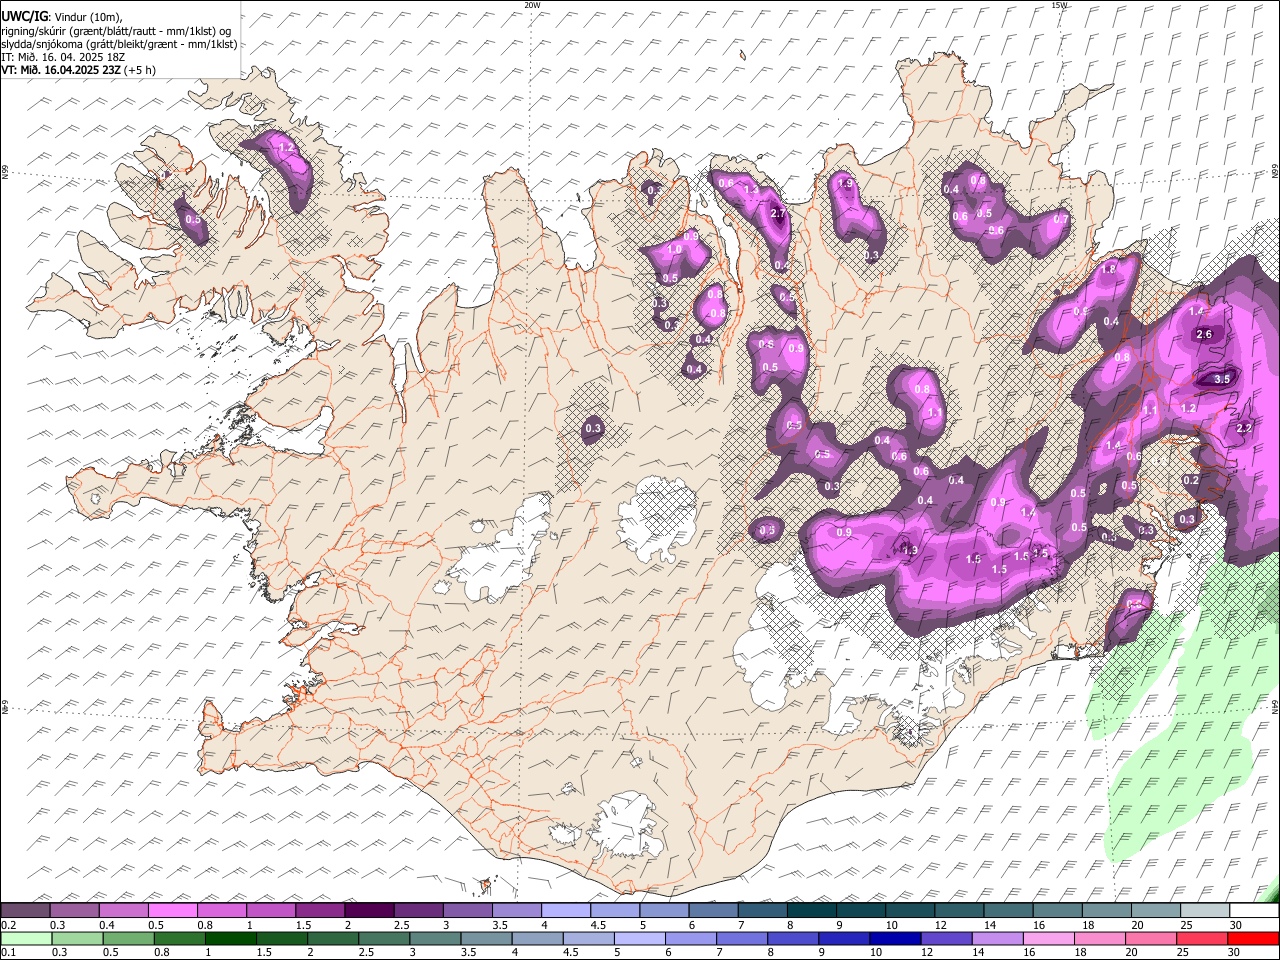Click the 0.1–0.3 palest green rain legend swatch

coord(27,938)
